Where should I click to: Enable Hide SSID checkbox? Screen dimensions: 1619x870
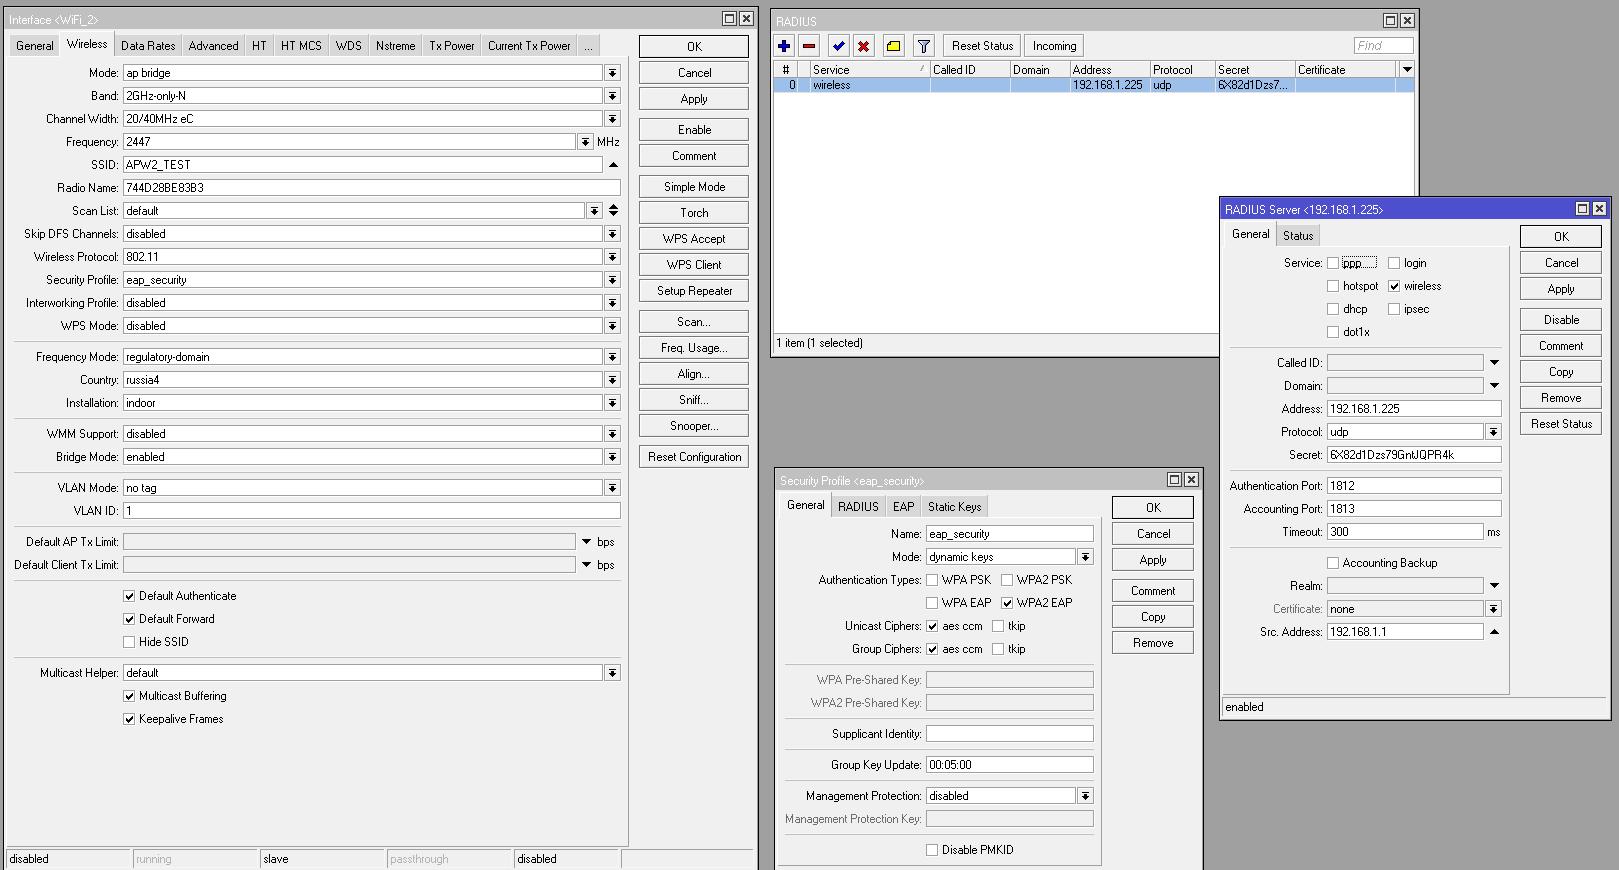pos(129,642)
